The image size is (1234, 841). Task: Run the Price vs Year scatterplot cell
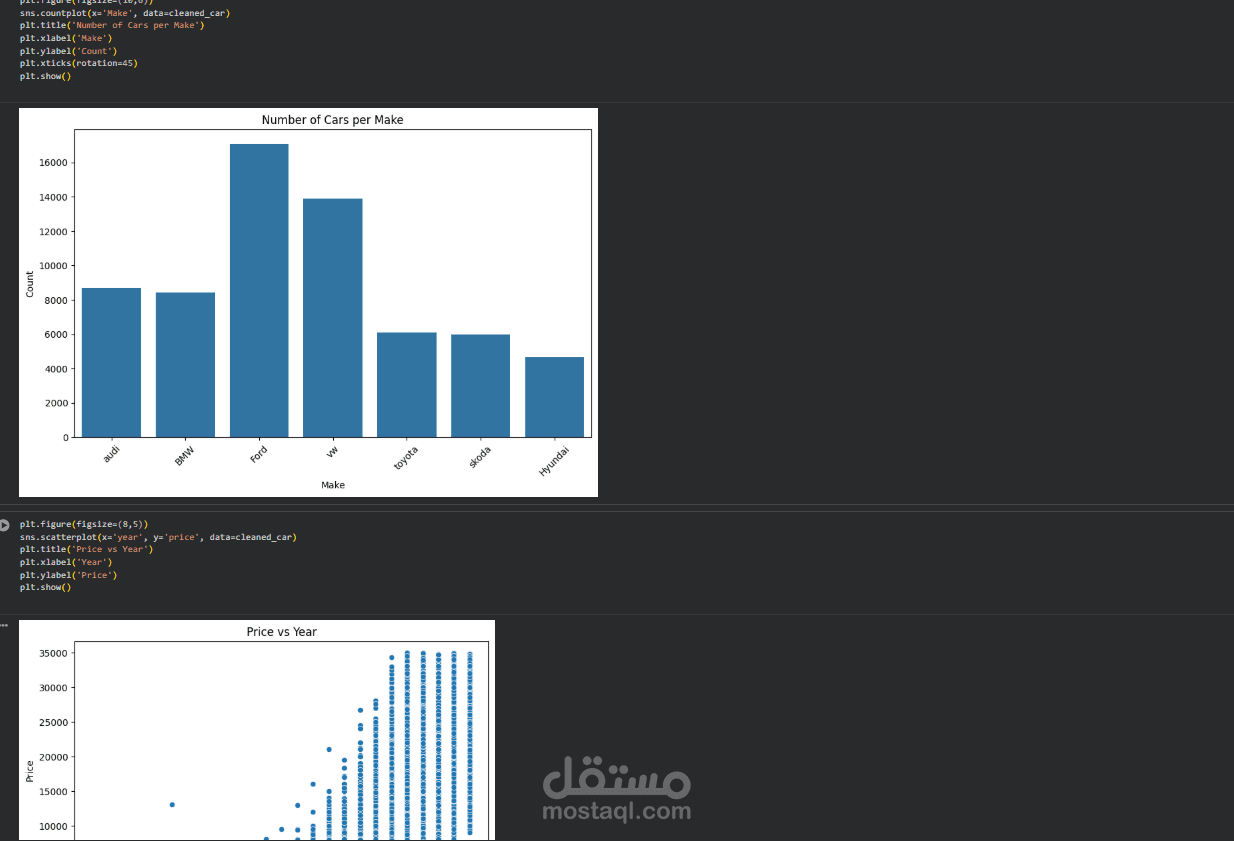point(4,525)
